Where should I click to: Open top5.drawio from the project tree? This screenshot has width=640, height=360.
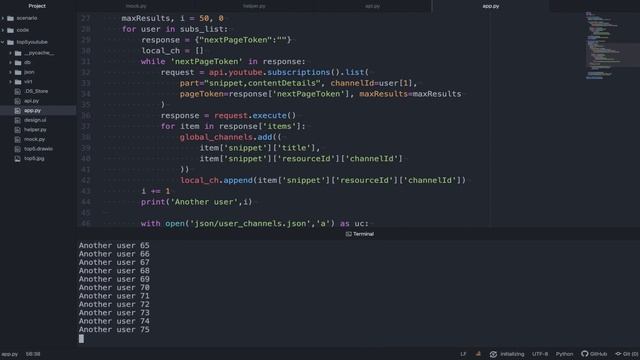coord(38,149)
